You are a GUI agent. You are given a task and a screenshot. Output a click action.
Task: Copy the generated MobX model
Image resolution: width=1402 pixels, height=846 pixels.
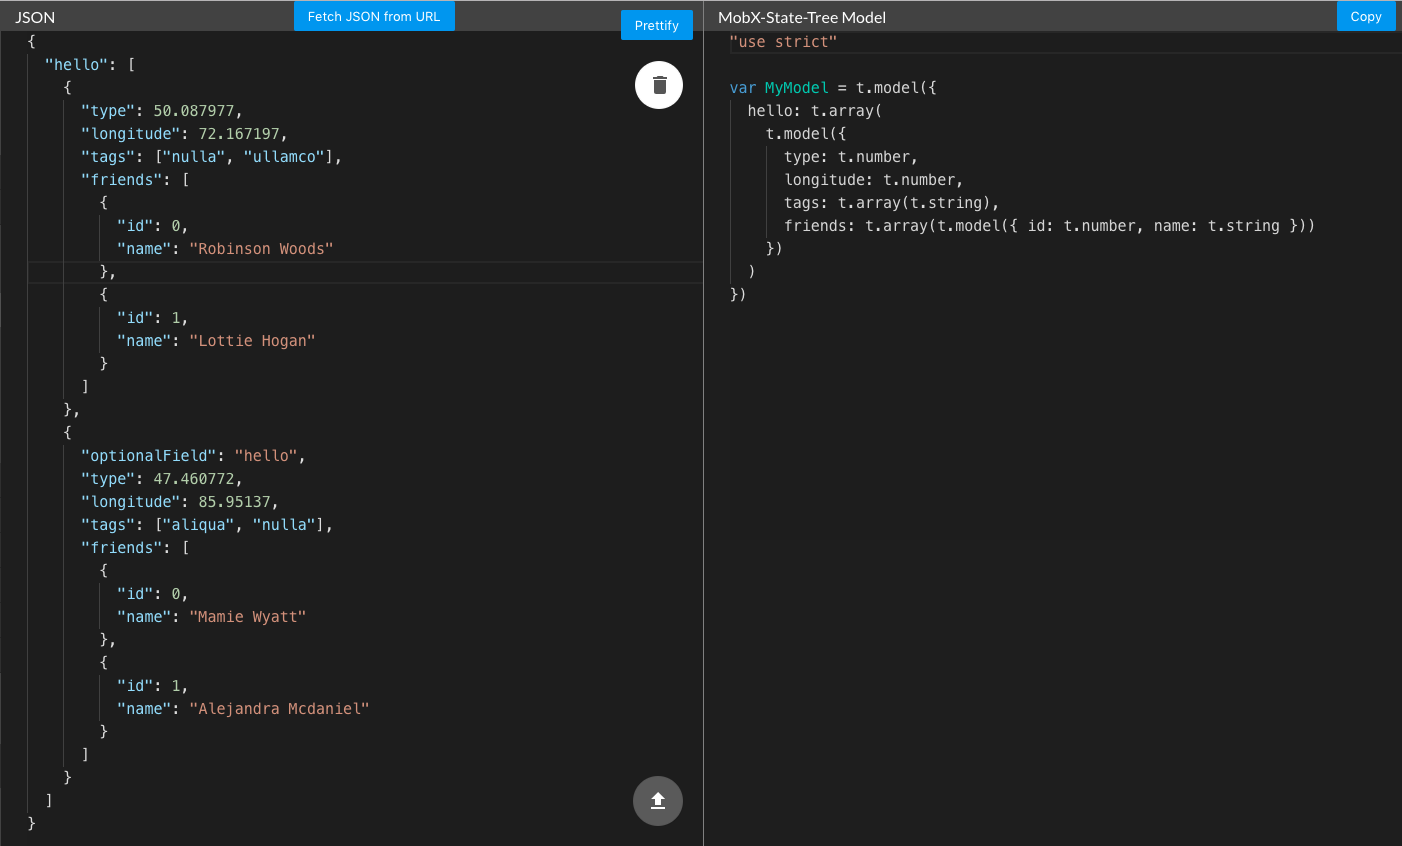(1366, 16)
